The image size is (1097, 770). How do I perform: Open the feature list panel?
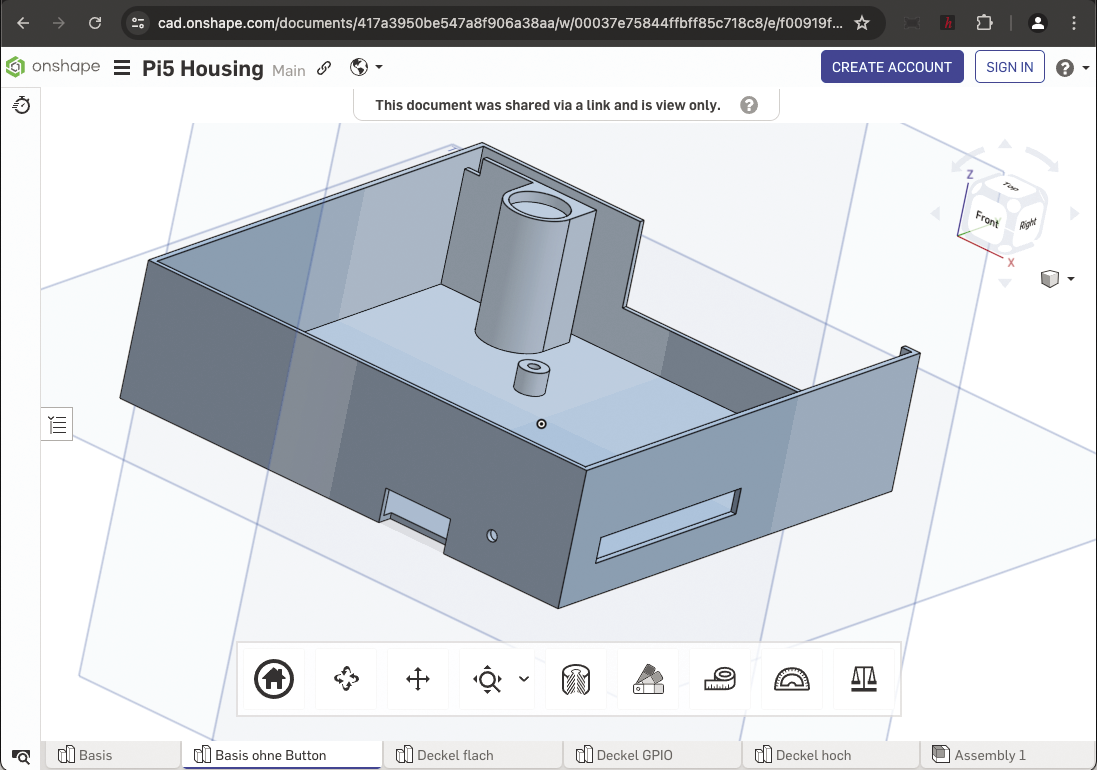pyautogui.click(x=57, y=423)
